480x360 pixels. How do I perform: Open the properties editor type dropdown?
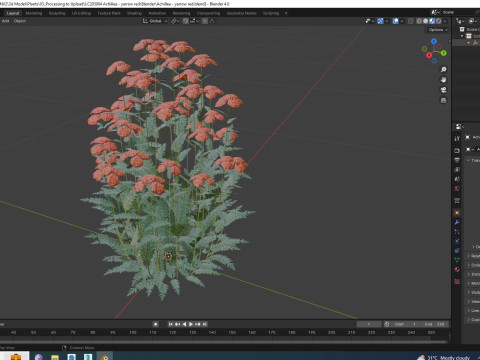pyautogui.click(x=459, y=127)
